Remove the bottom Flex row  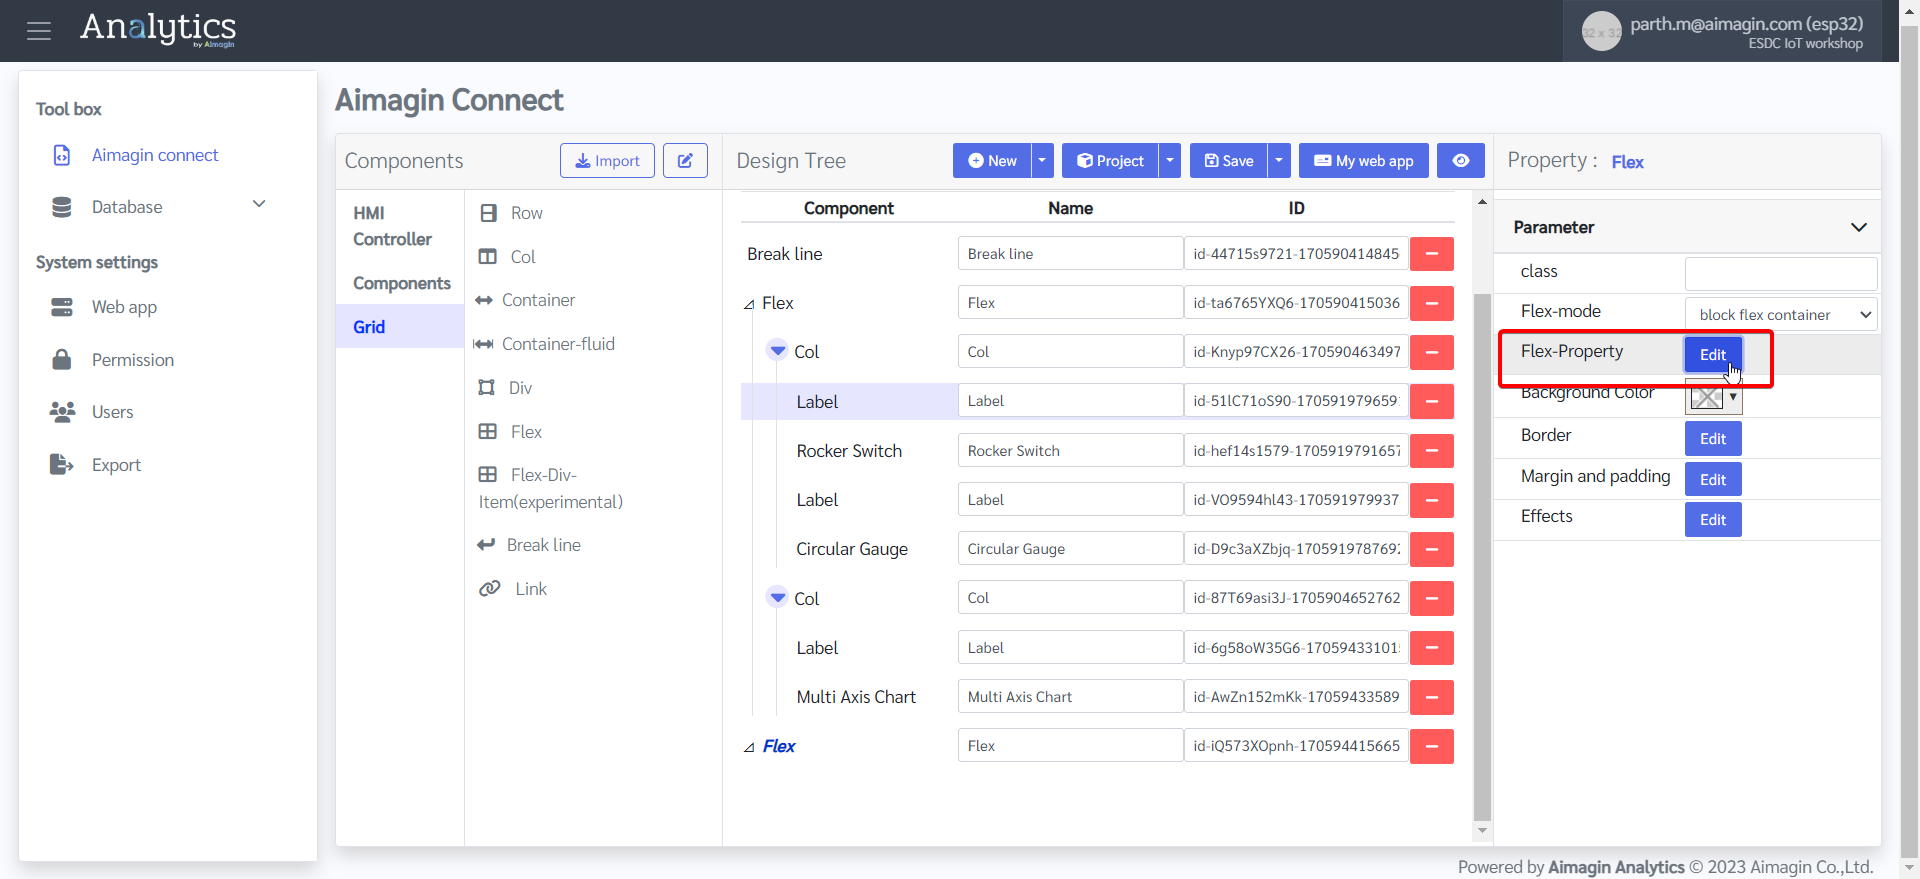point(1432,746)
